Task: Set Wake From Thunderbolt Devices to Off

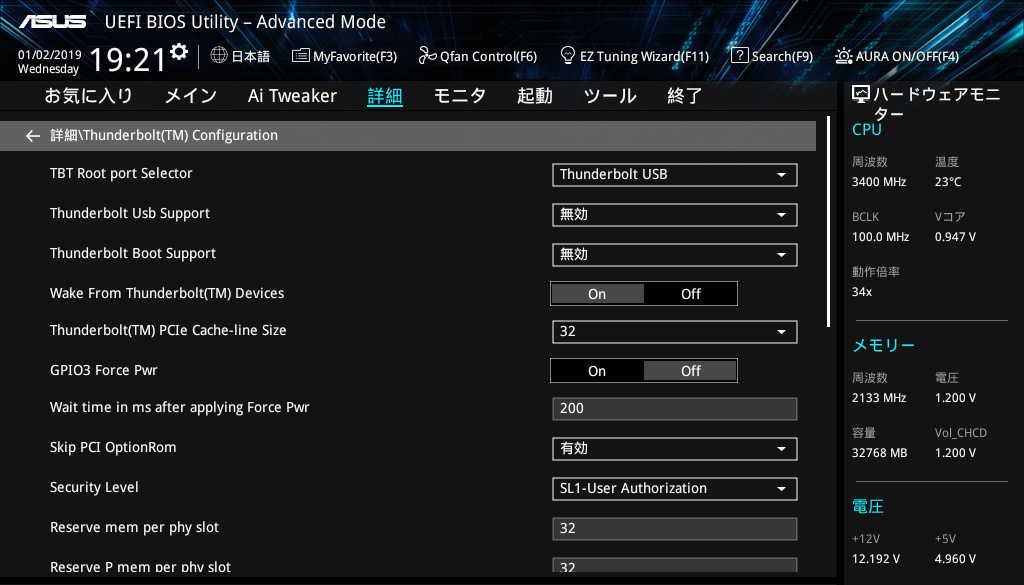Action: (x=690, y=294)
